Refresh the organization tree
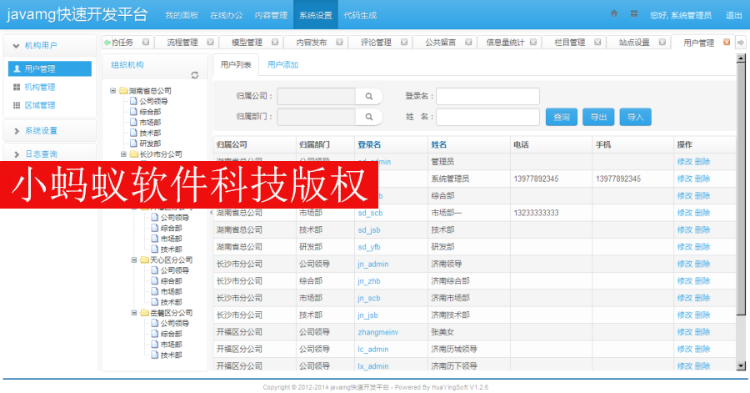750x393 pixels. 195,75
